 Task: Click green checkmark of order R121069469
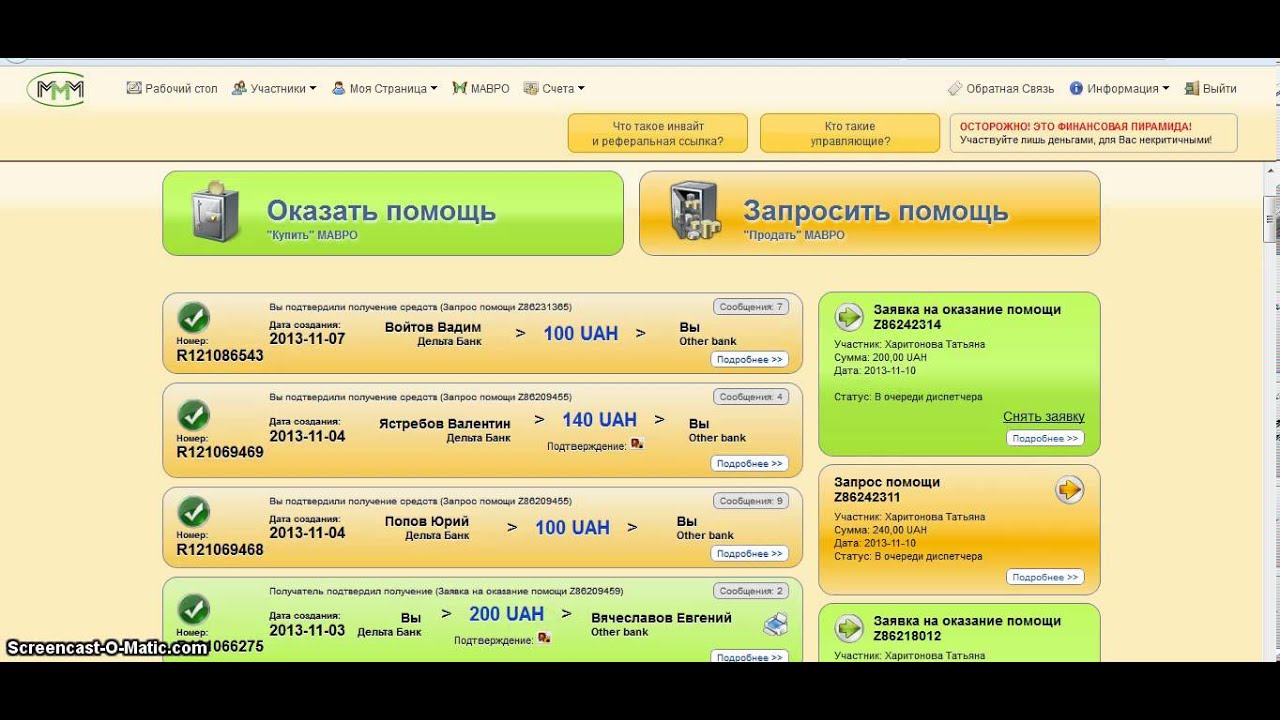tap(194, 415)
